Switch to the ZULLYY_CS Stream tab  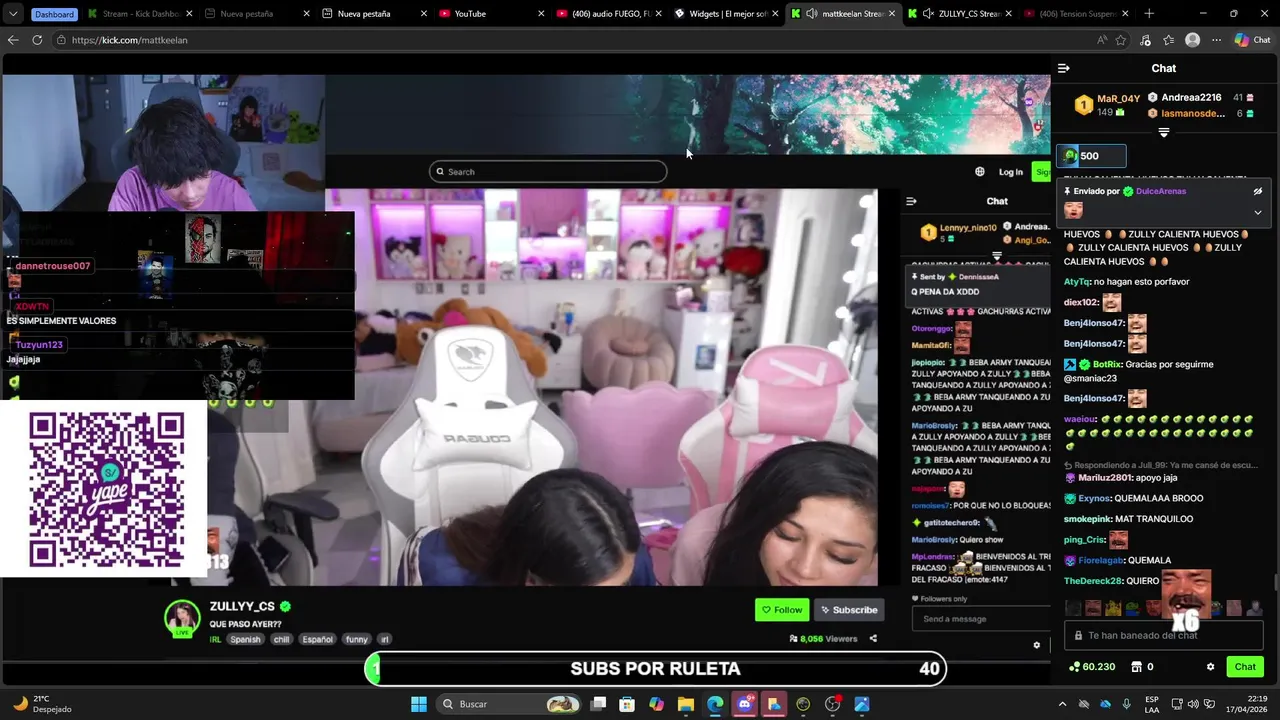click(960, 14)
